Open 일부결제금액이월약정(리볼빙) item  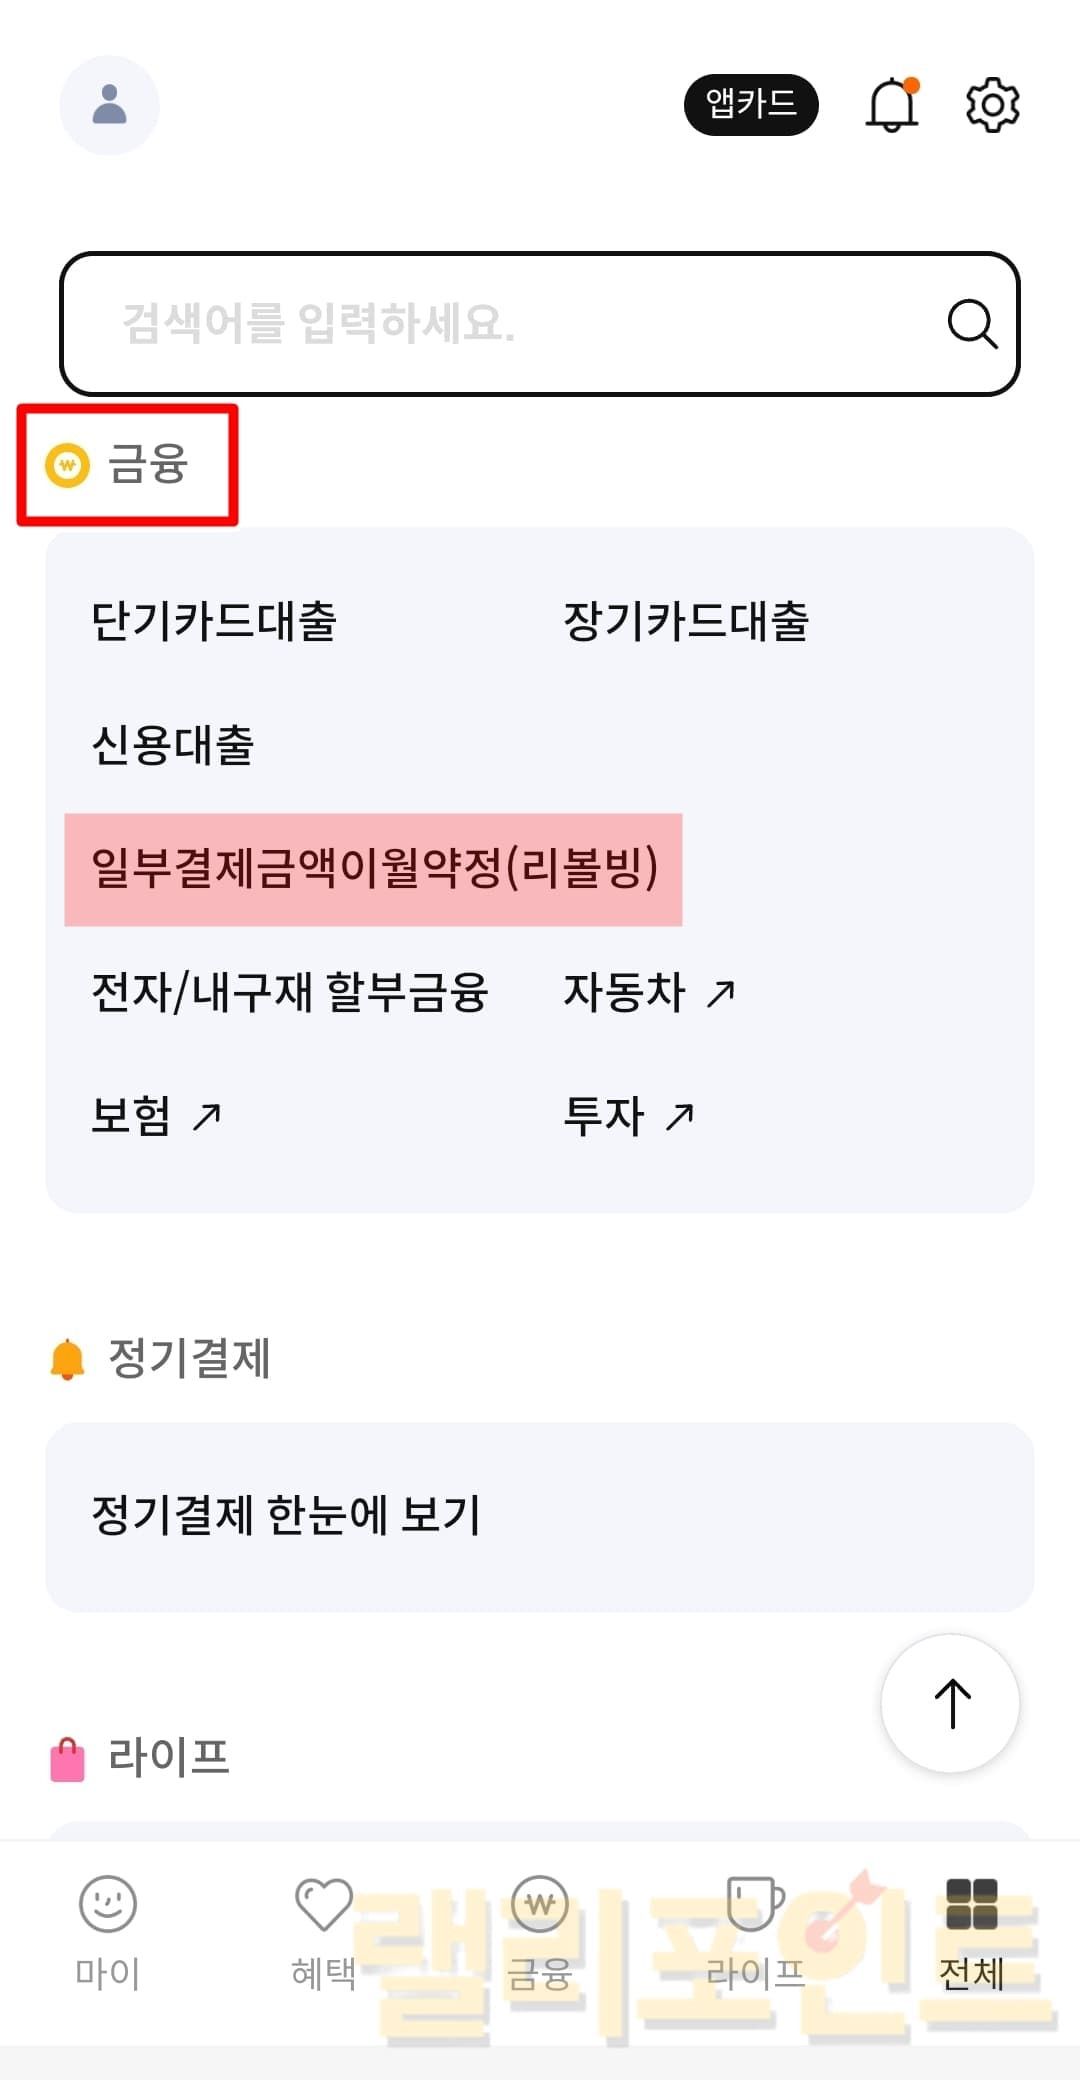[374, 868]
